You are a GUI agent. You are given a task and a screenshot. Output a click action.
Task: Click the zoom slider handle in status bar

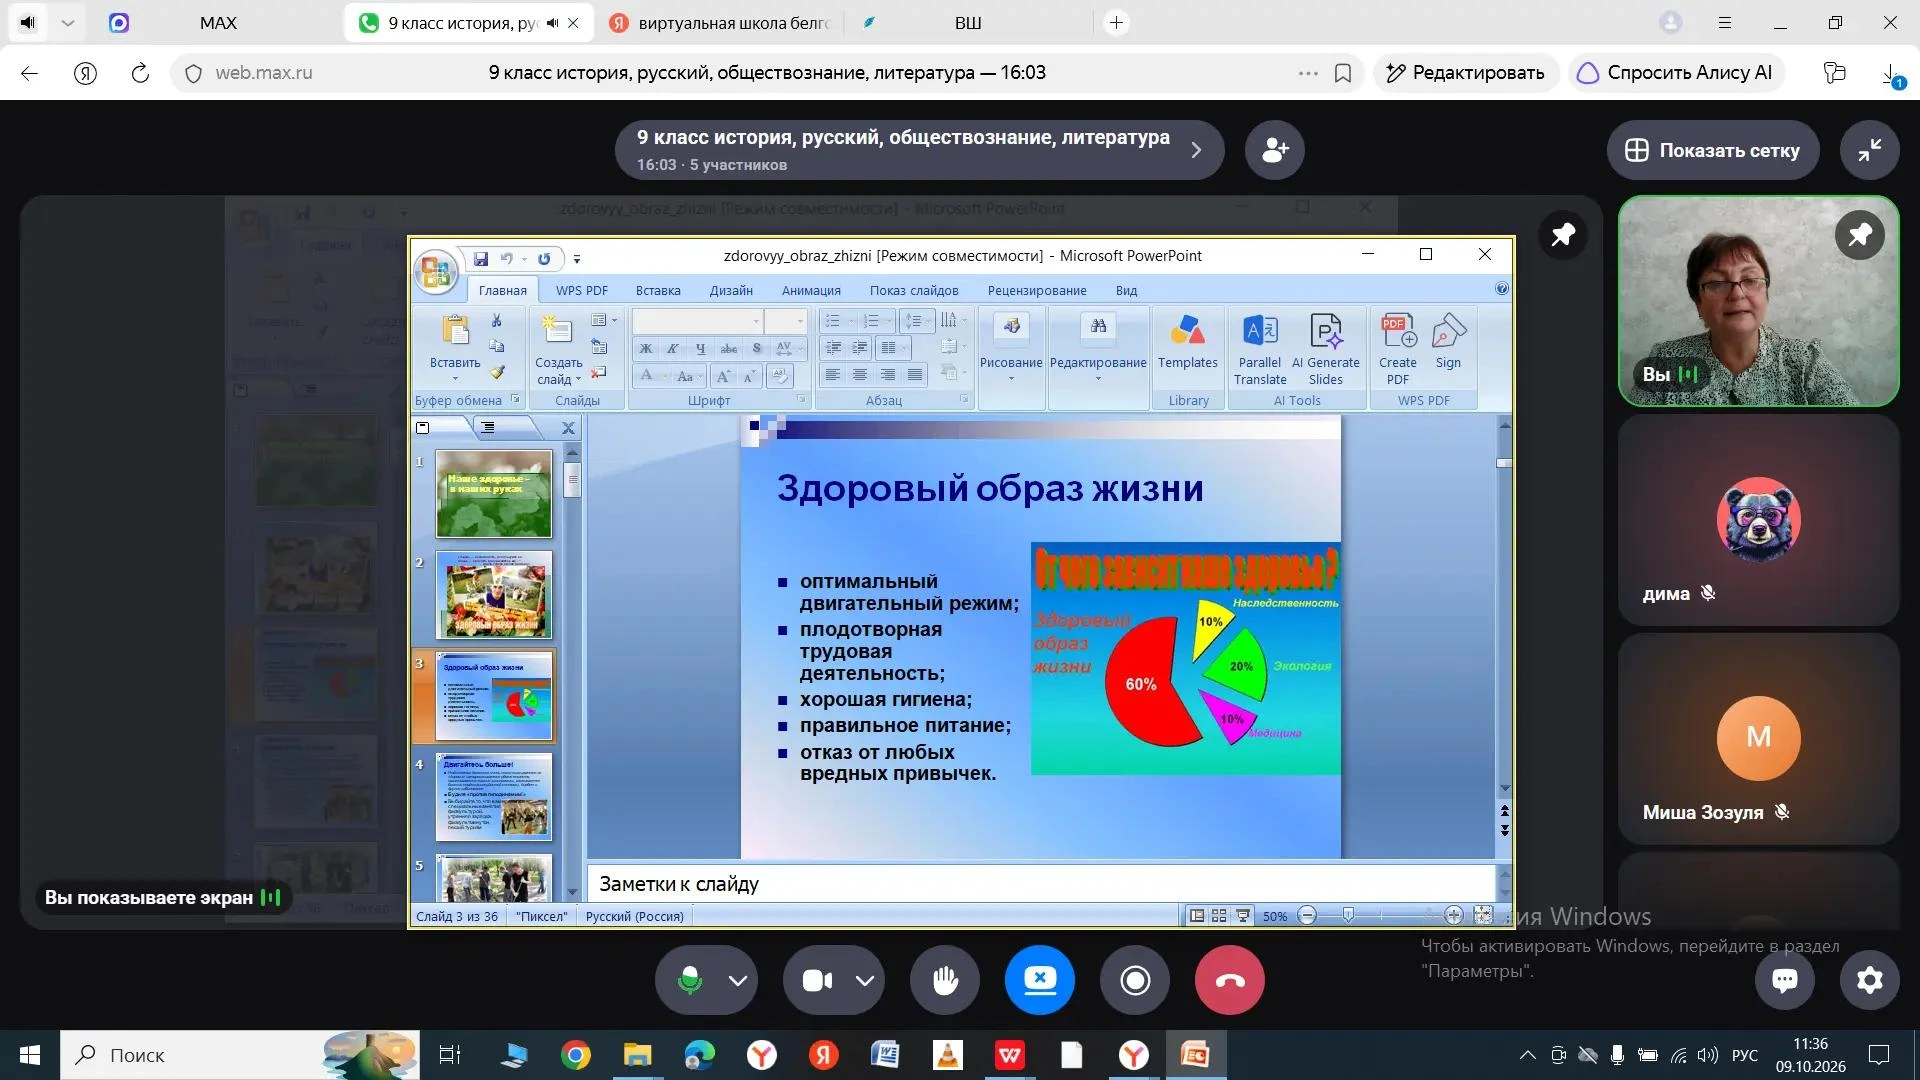pyautogui.click(x=1348, y=915)
